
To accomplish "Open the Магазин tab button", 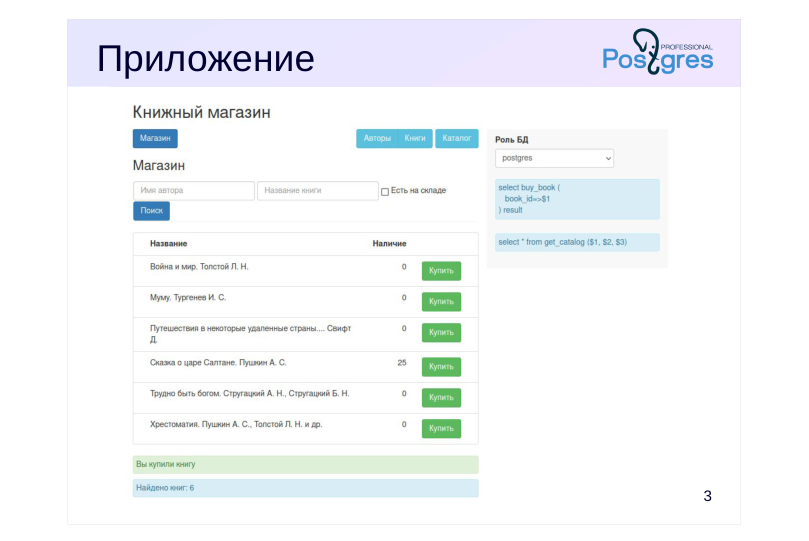I will click(155, 138).
